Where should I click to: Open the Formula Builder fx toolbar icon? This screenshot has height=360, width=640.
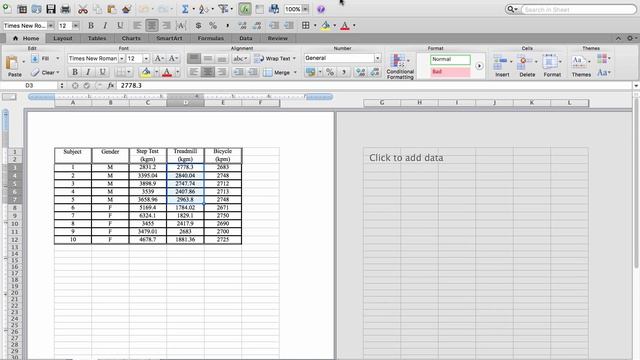[245, 9]
